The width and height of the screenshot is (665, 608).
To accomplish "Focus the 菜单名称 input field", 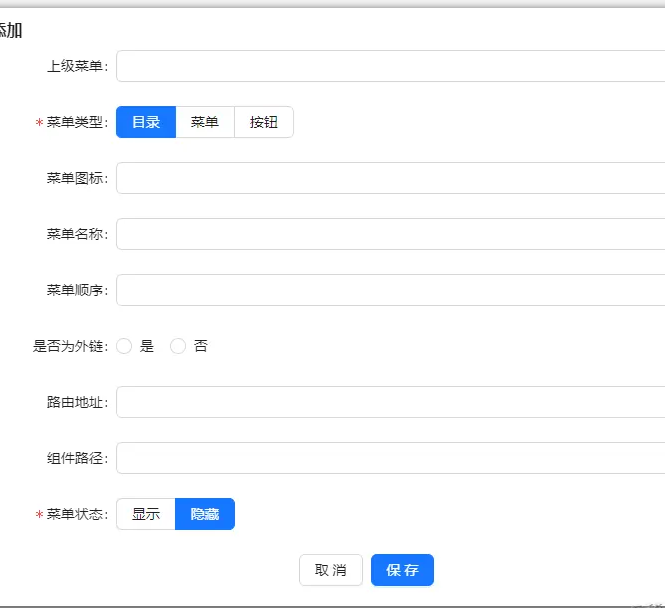I will pyautogui.click(x=390, y=234).
